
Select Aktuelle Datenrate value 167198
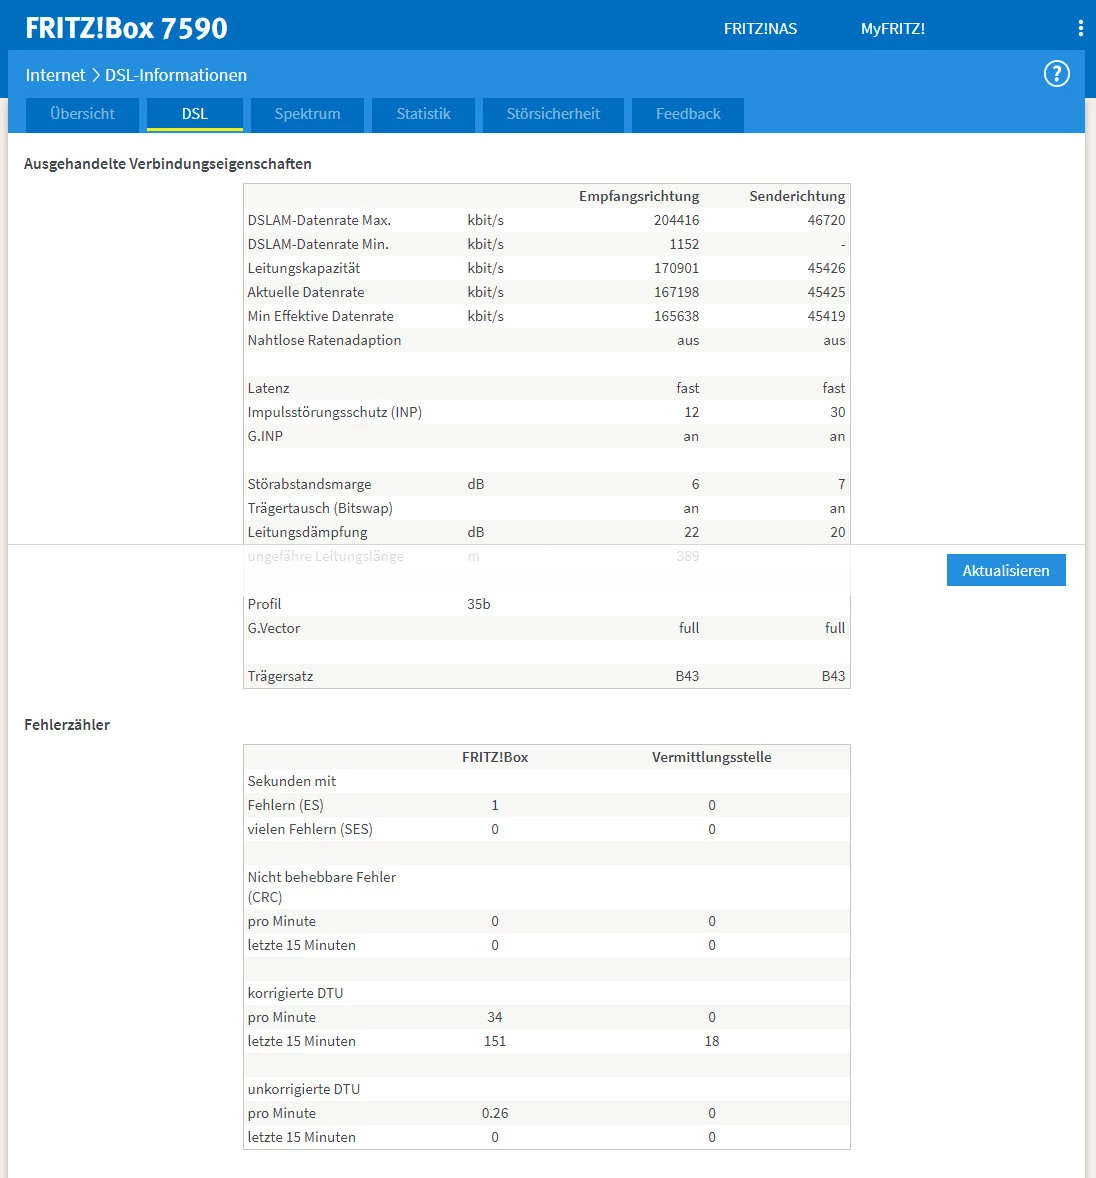point(676,292)
